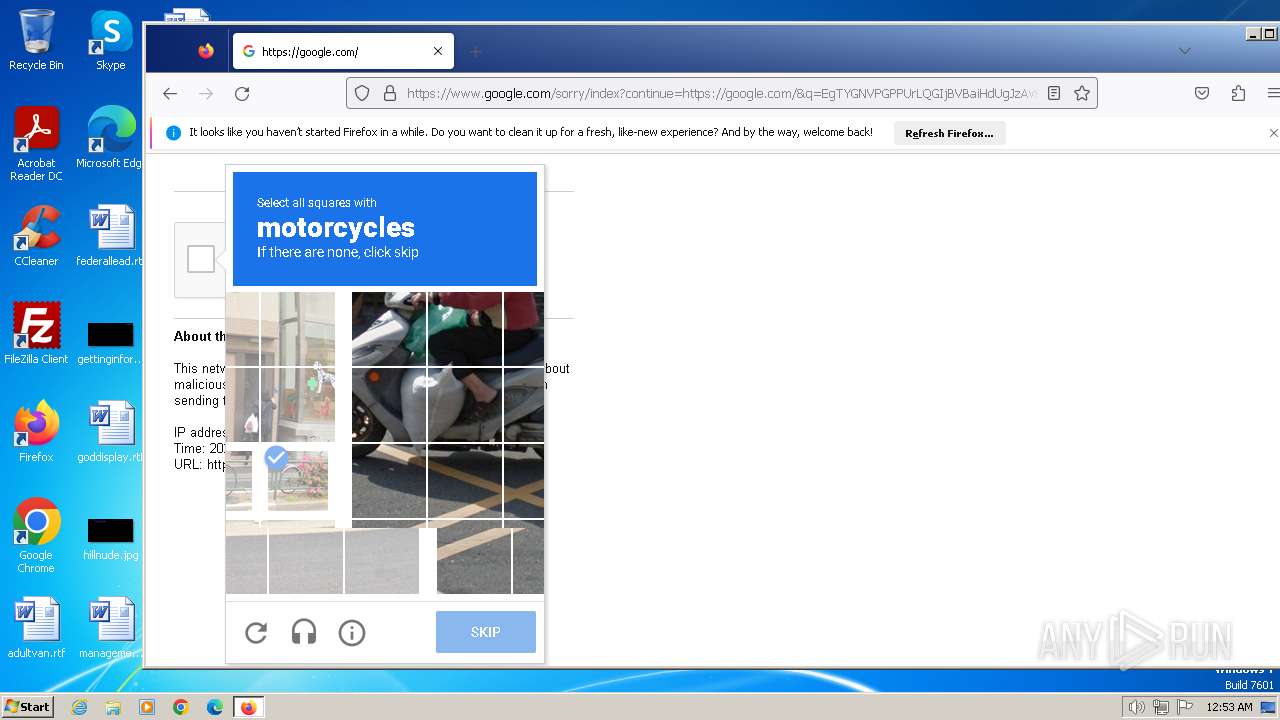This screenshot has width=1280, height=720.
Task: Dismiss the Firefox refresh notification bar
Action: [1273, 132]
